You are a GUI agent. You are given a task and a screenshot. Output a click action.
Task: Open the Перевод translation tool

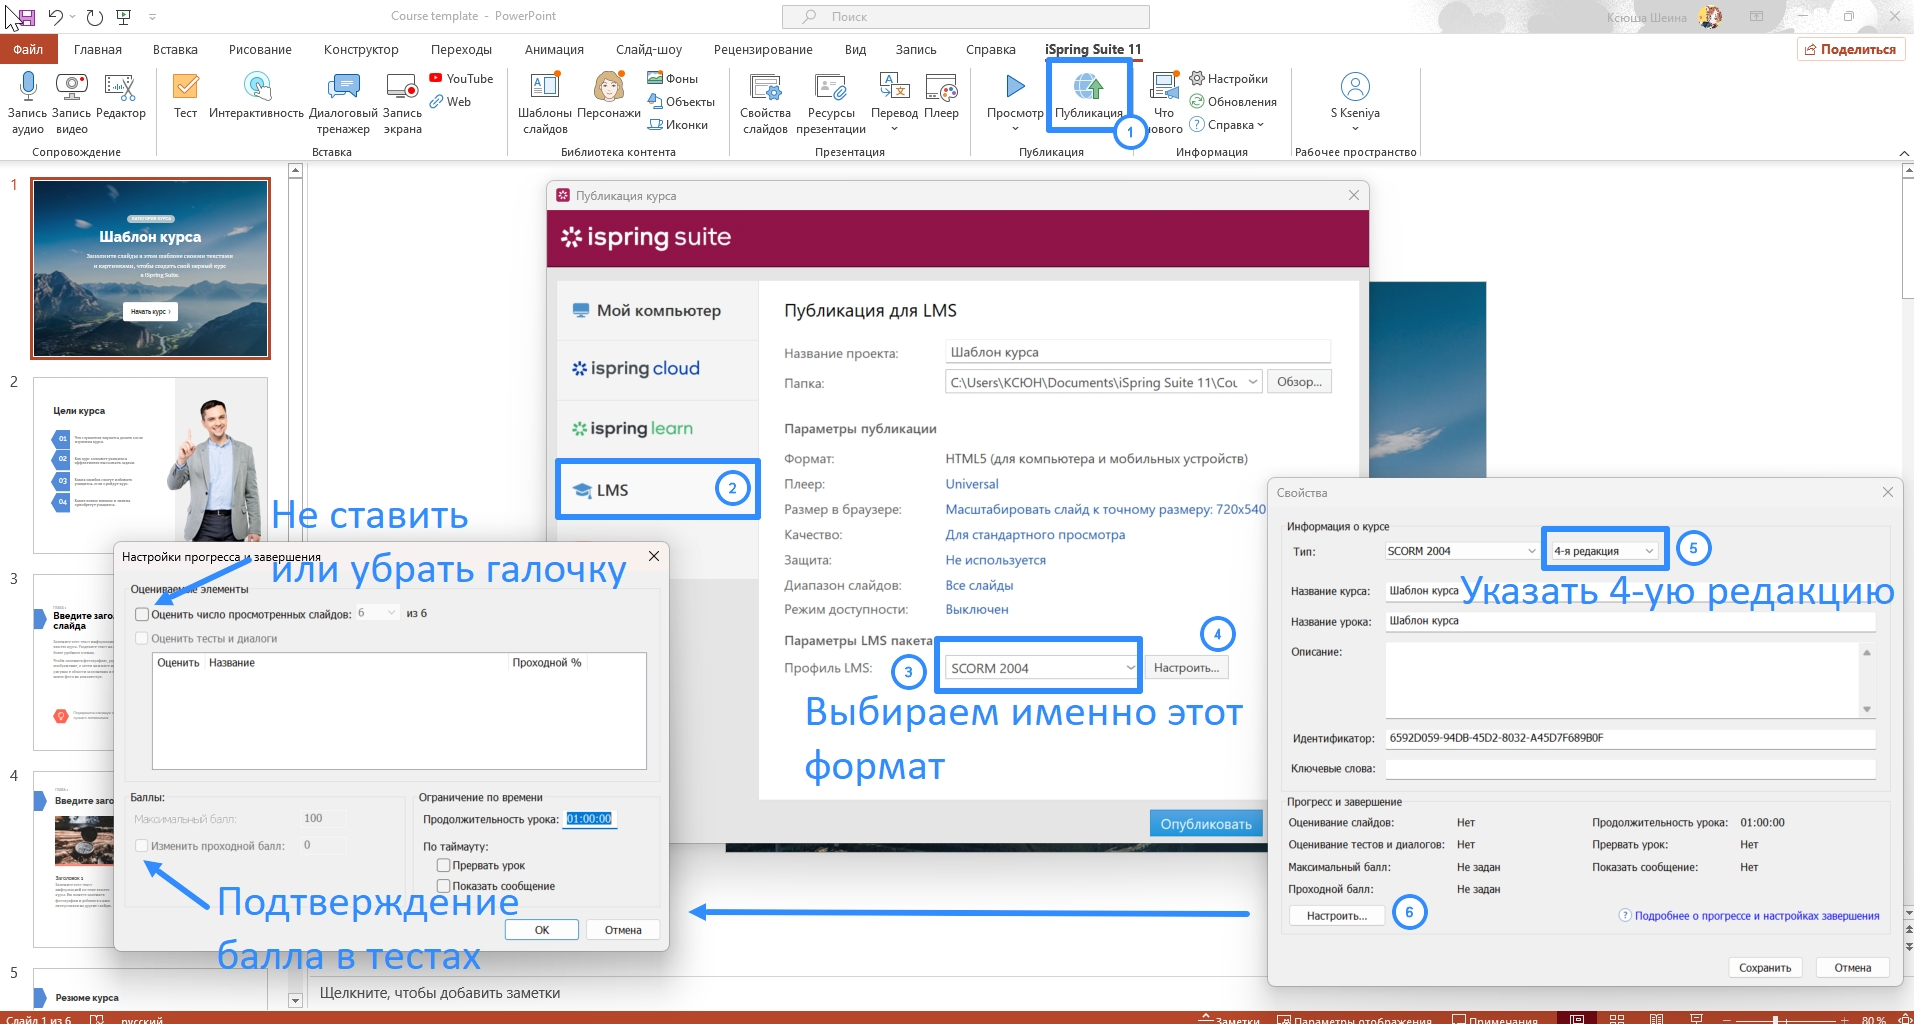click(894, 101)
